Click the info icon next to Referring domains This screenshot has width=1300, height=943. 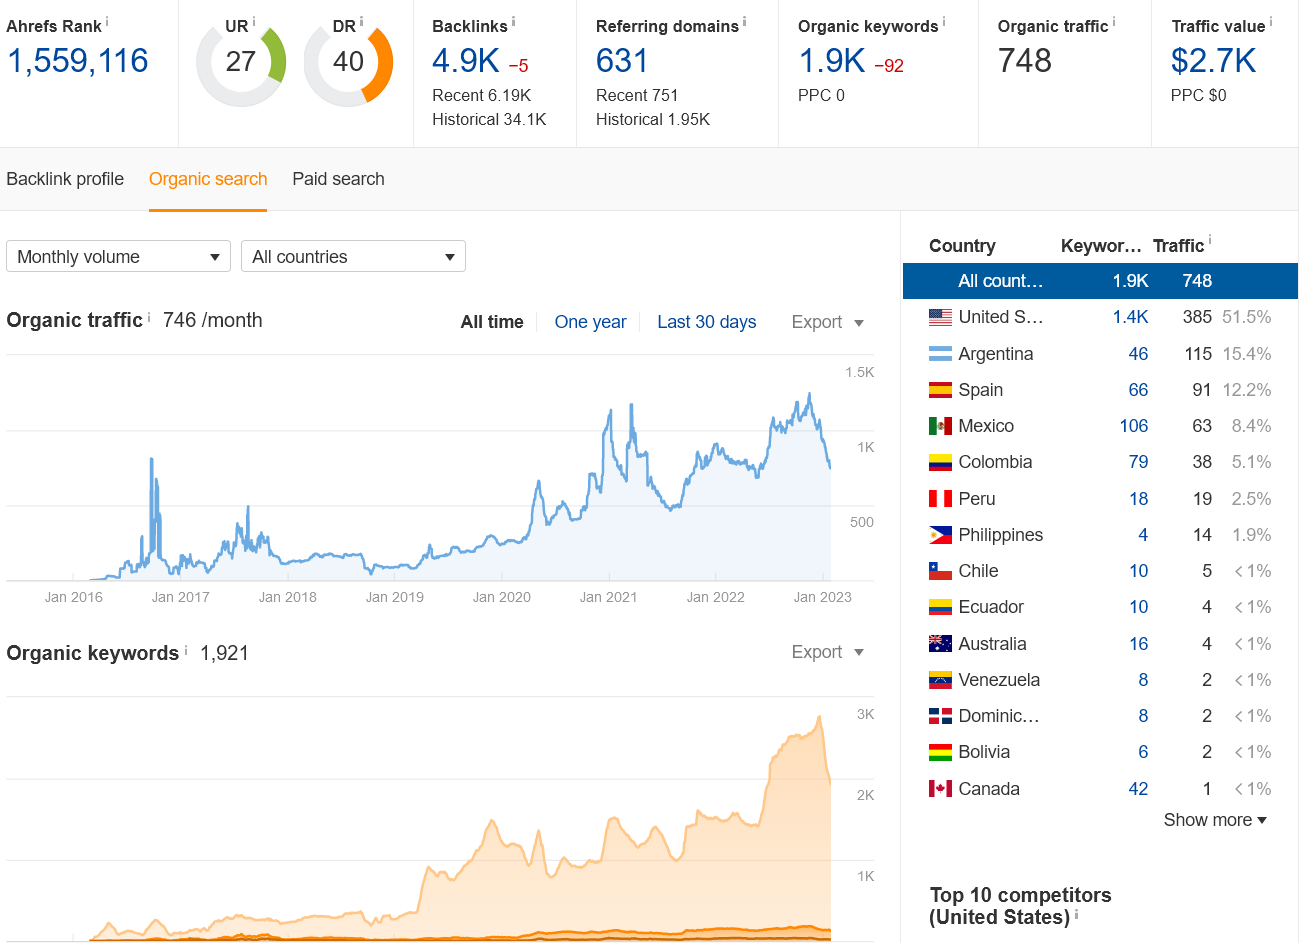[744, 21]
